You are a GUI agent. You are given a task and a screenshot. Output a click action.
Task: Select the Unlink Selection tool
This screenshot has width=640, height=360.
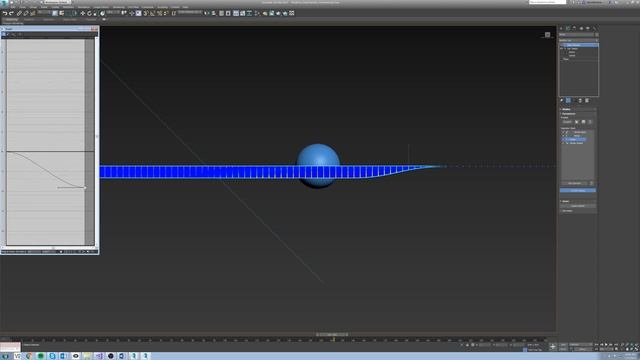click(26, 13)
